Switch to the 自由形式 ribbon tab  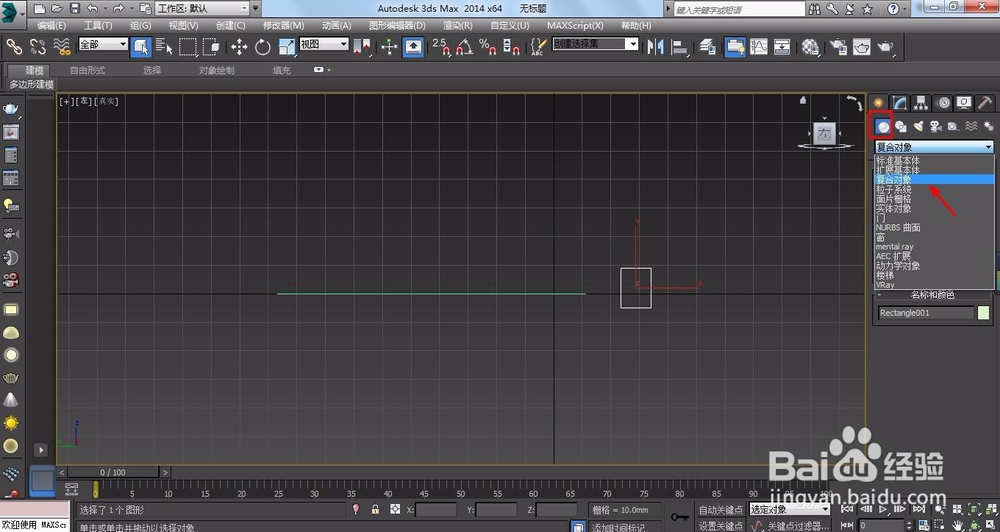click(87, 70)
